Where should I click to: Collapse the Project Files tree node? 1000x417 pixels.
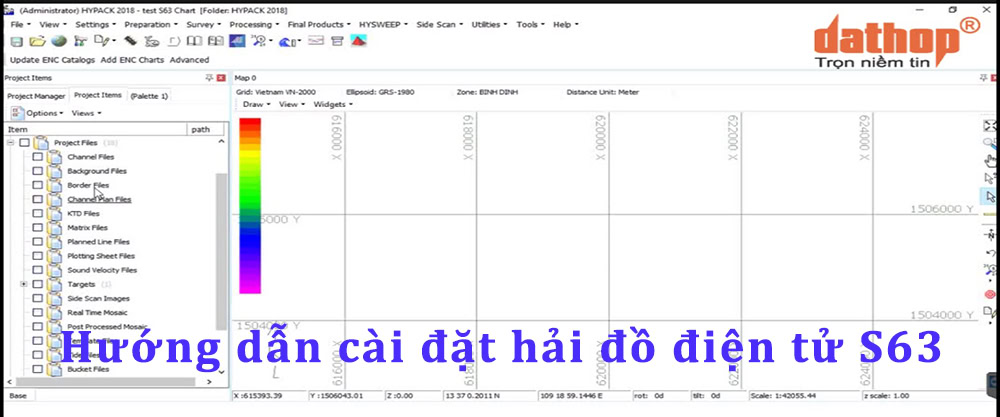coord(10,143)
